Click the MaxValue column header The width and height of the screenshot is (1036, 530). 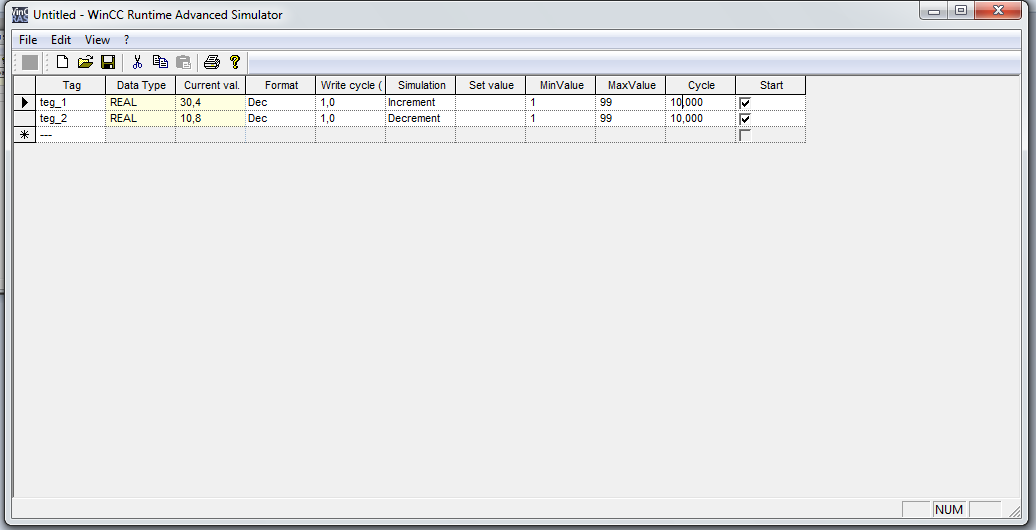631,85
